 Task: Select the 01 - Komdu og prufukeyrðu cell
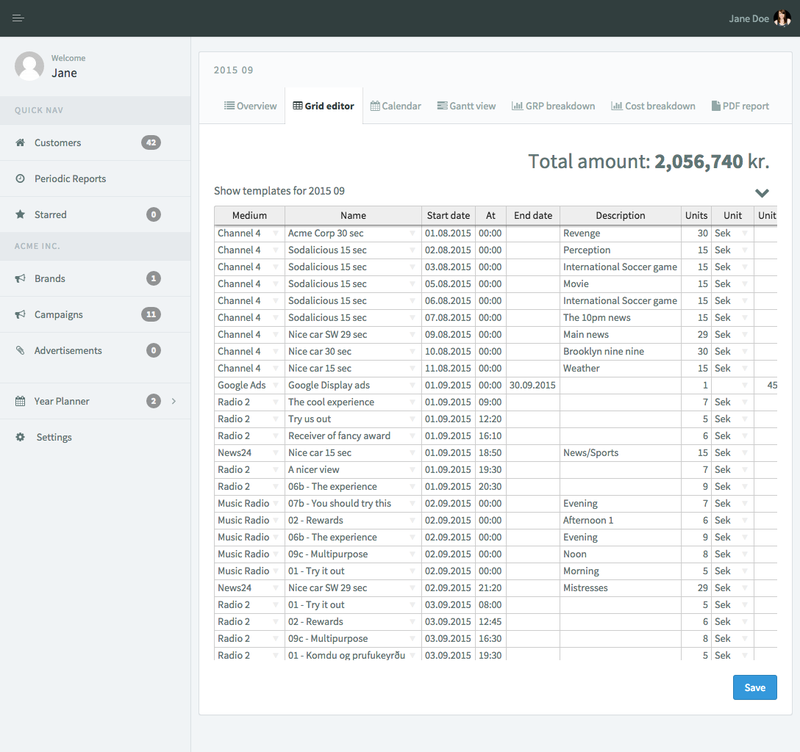click(353, 655)
